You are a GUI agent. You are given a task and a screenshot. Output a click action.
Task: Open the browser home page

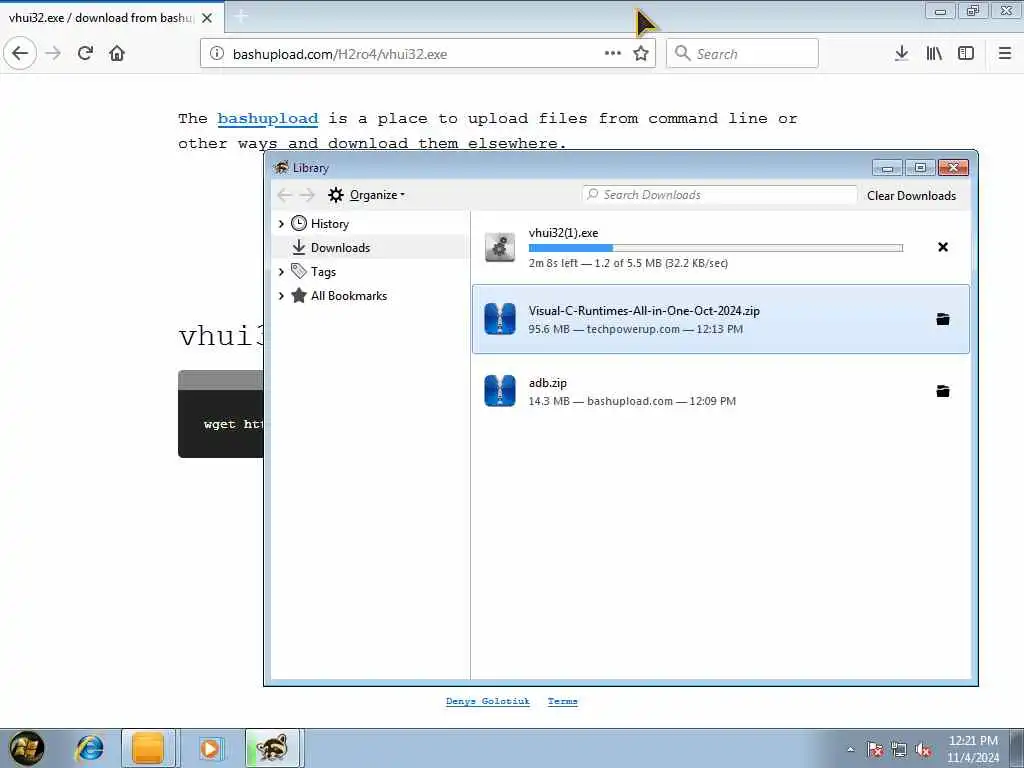point(117,53)
